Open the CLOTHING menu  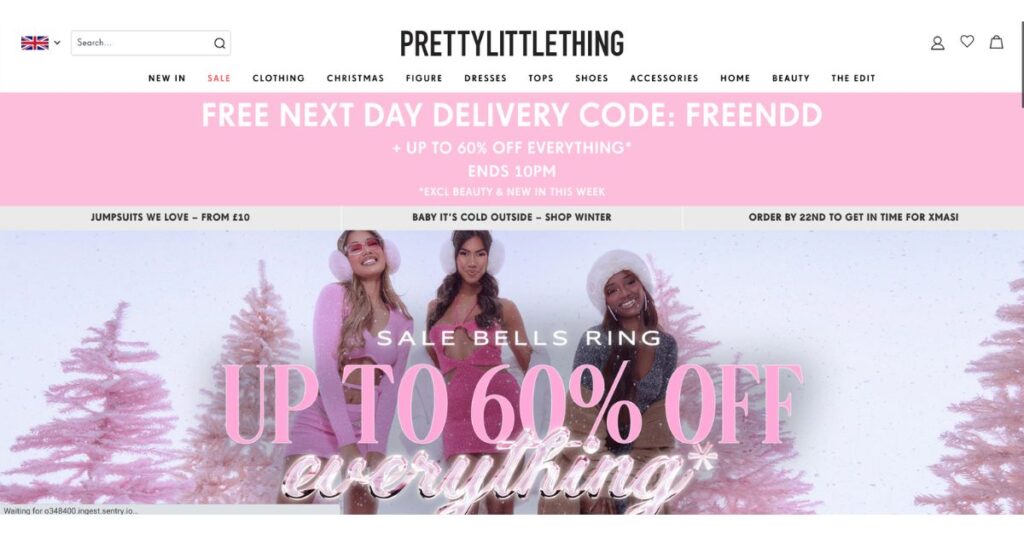279,78
